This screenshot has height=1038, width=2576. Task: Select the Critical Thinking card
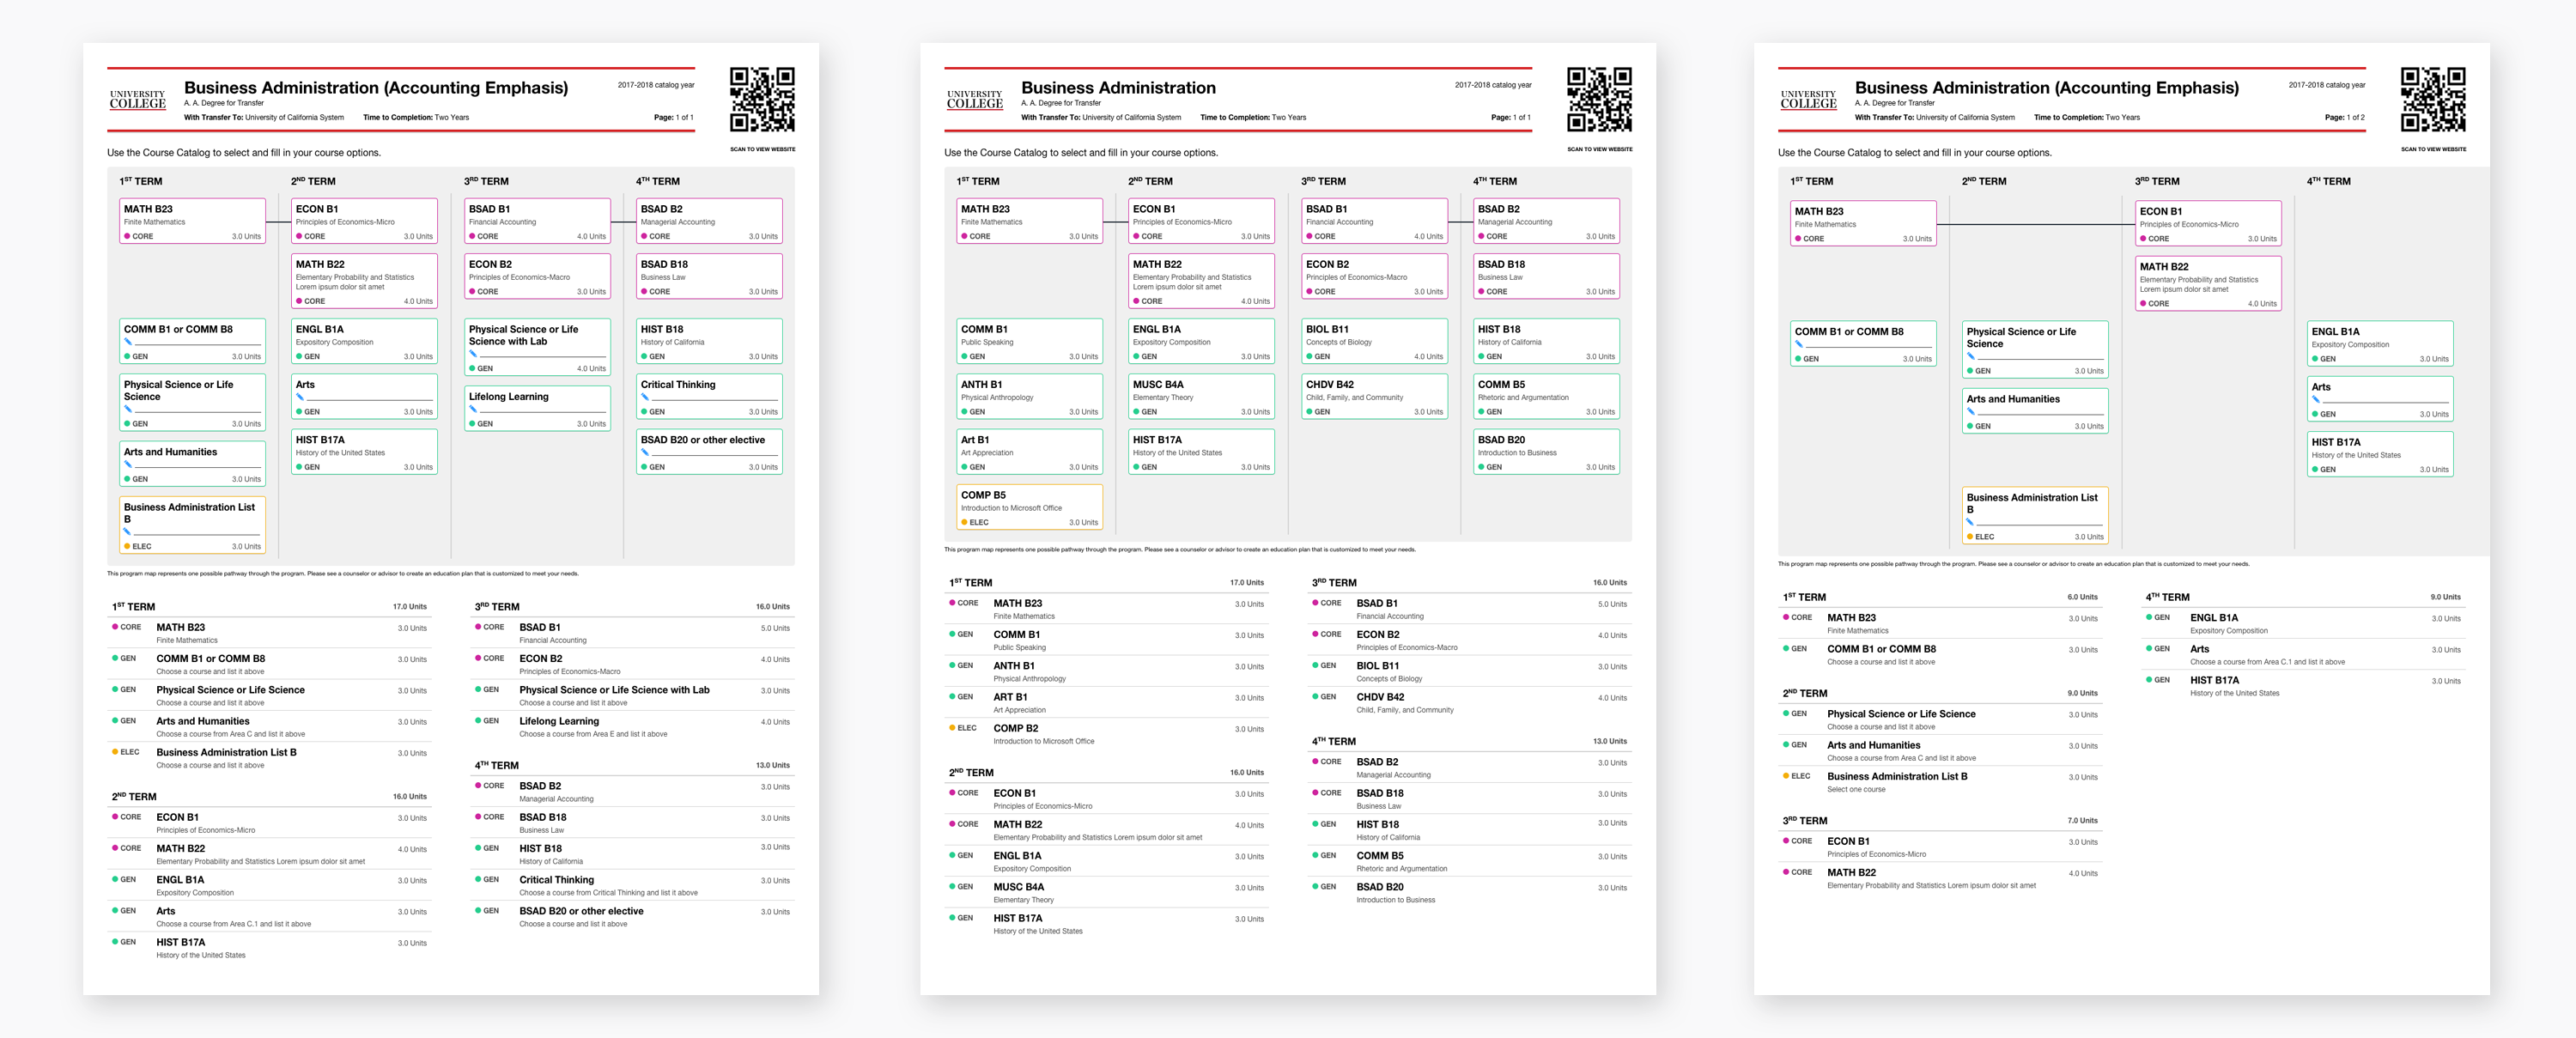coord(710,396)
